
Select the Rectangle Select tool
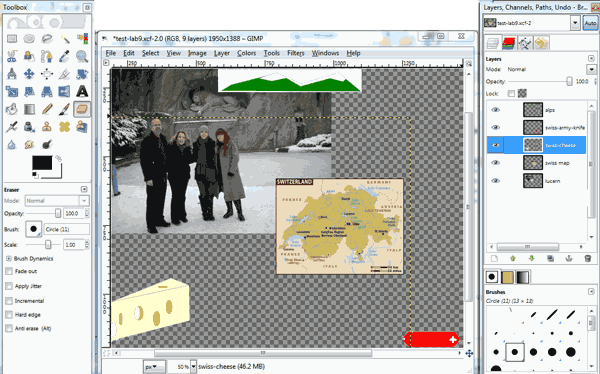[x=12, y=39]
